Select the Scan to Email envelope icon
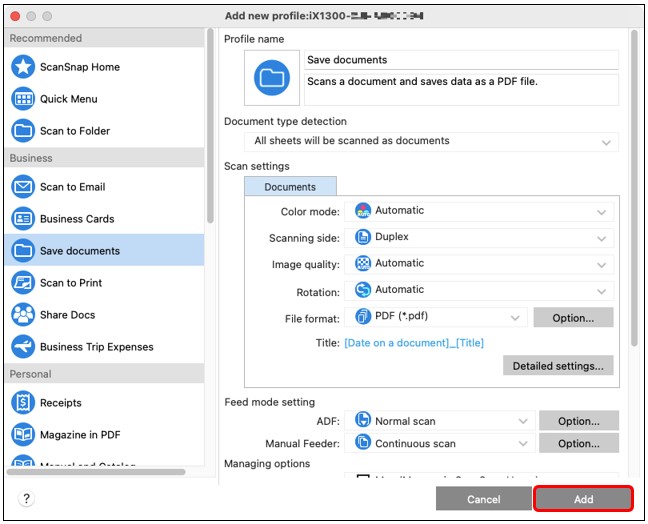 coord(23,187)
